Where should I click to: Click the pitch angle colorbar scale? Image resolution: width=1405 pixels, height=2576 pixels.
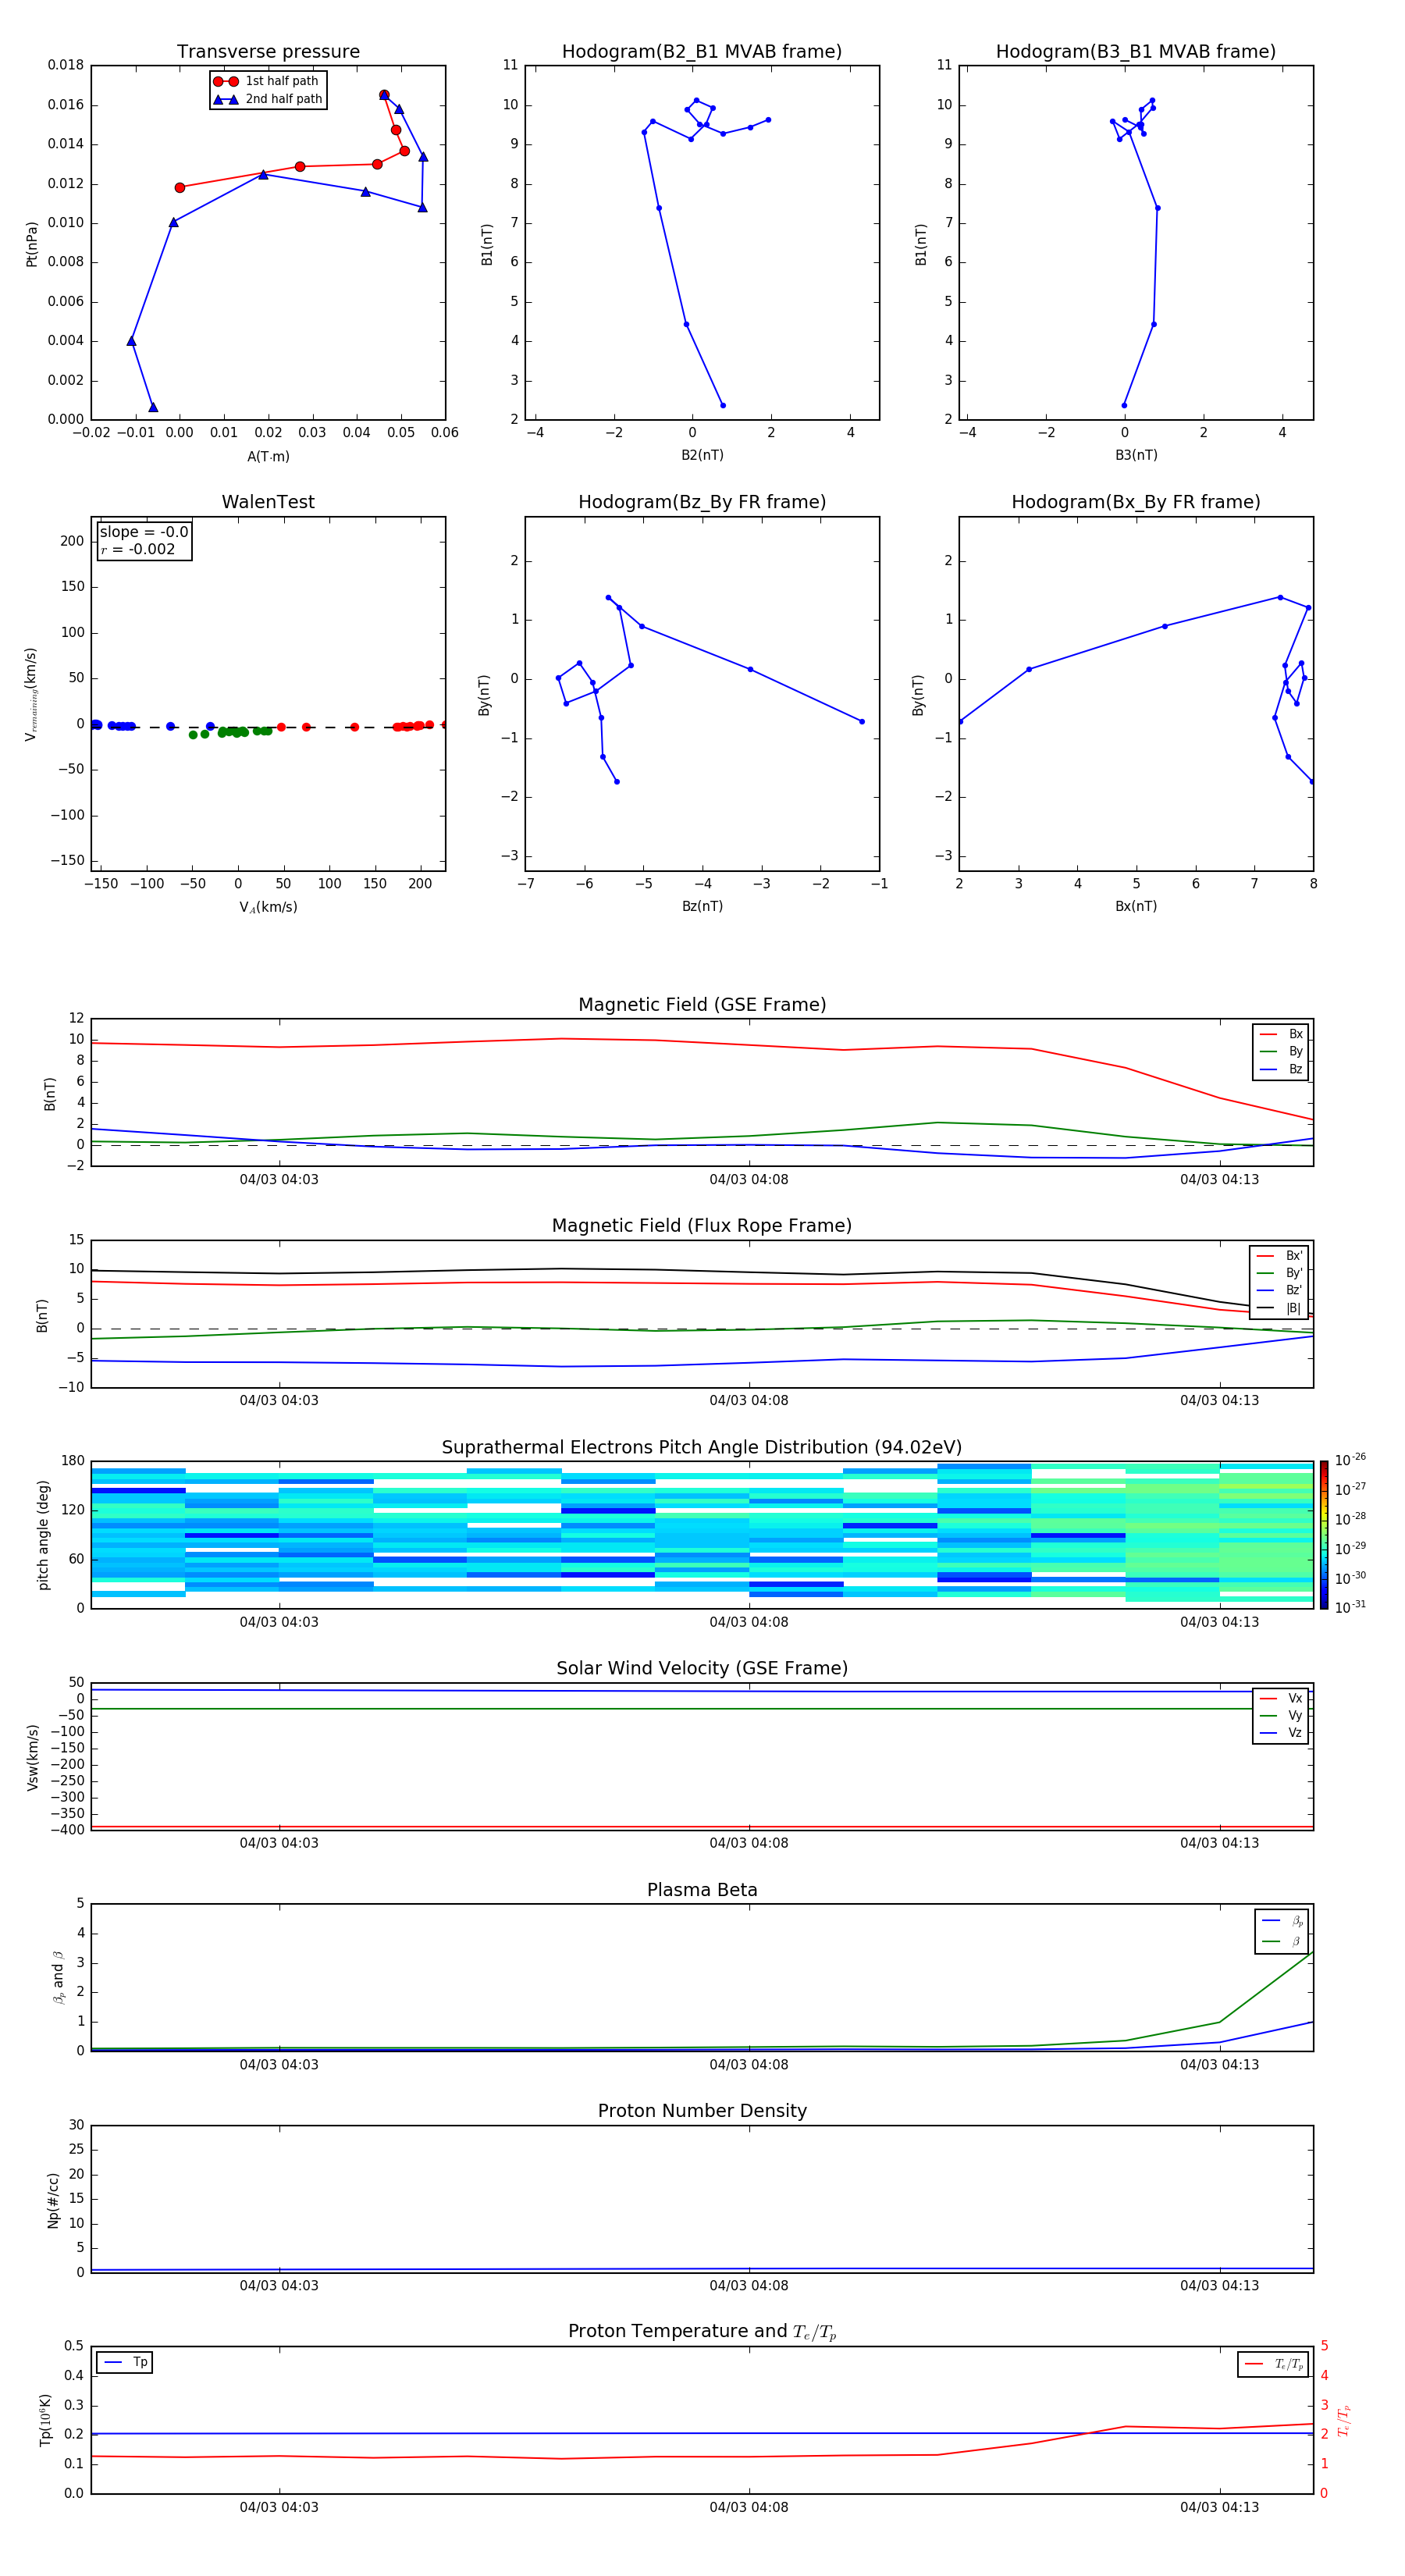[x=1324, y=1535]
